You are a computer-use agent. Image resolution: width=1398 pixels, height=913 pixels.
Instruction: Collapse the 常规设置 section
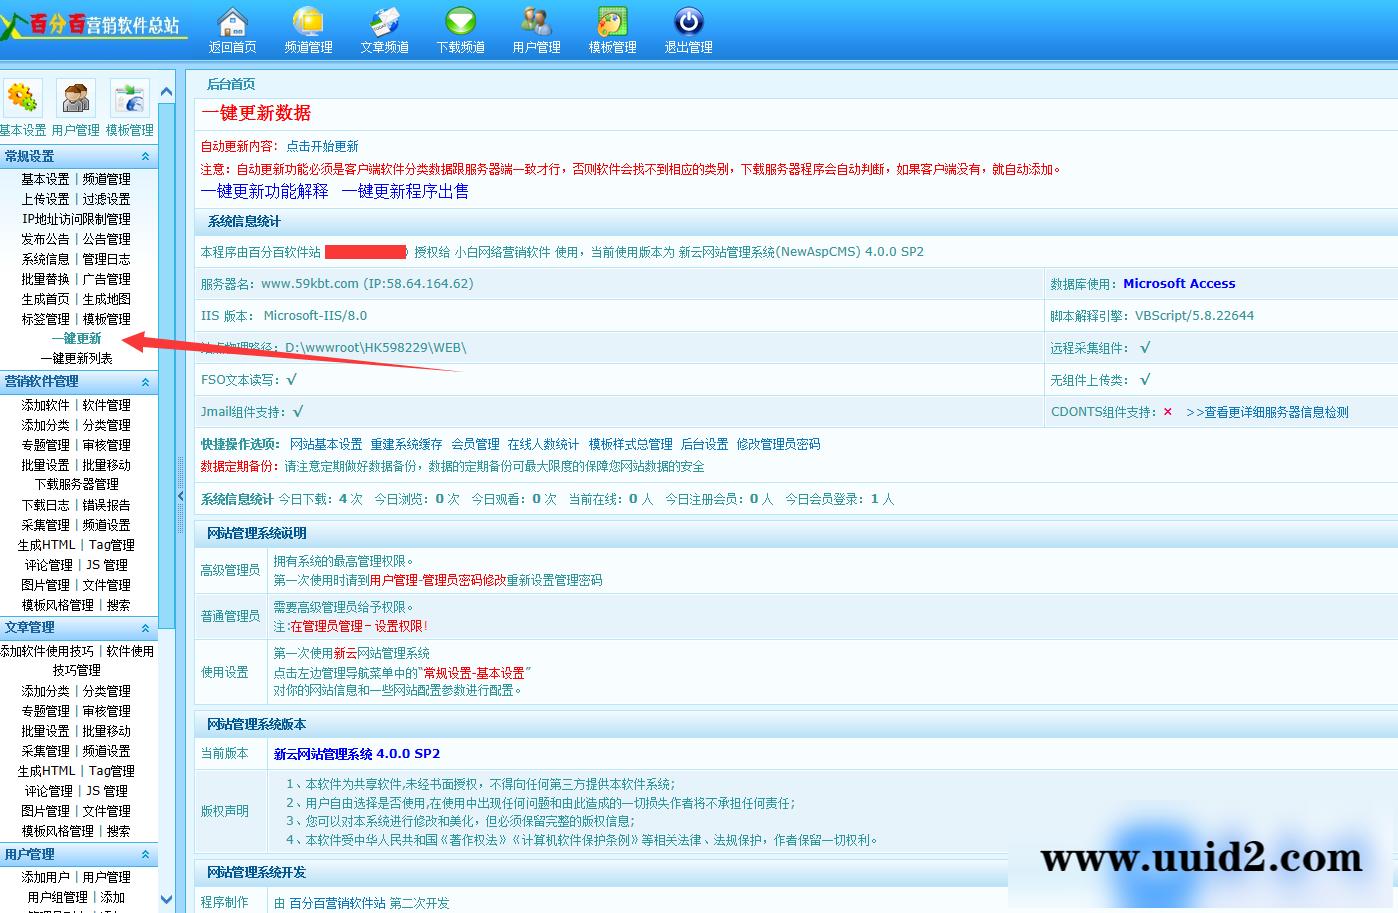click(147, 156)
